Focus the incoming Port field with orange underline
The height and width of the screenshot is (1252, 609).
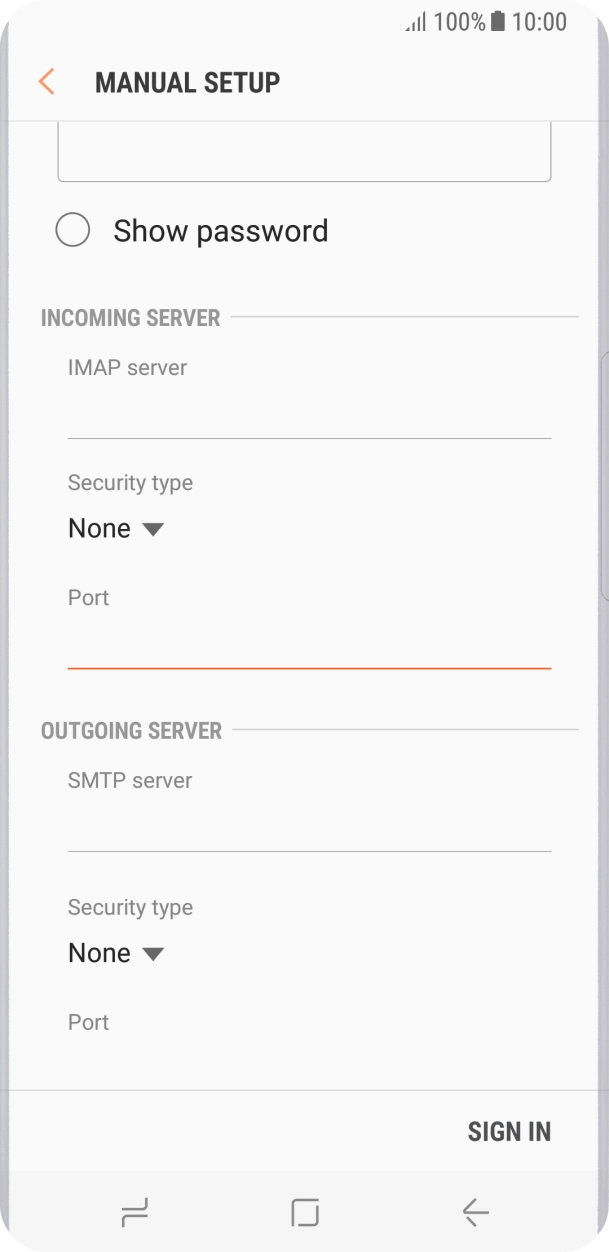coord(309,640)
